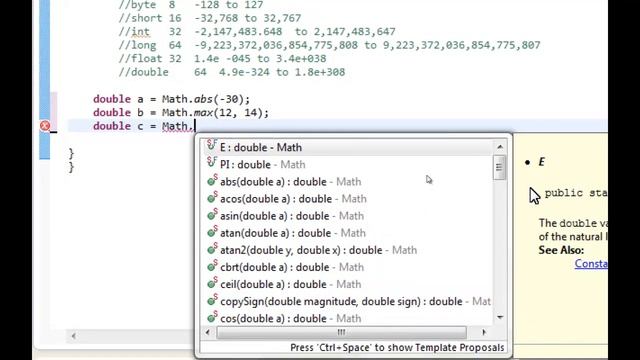
Task: Click the method icon beside ceil
Action: [212, 283]
